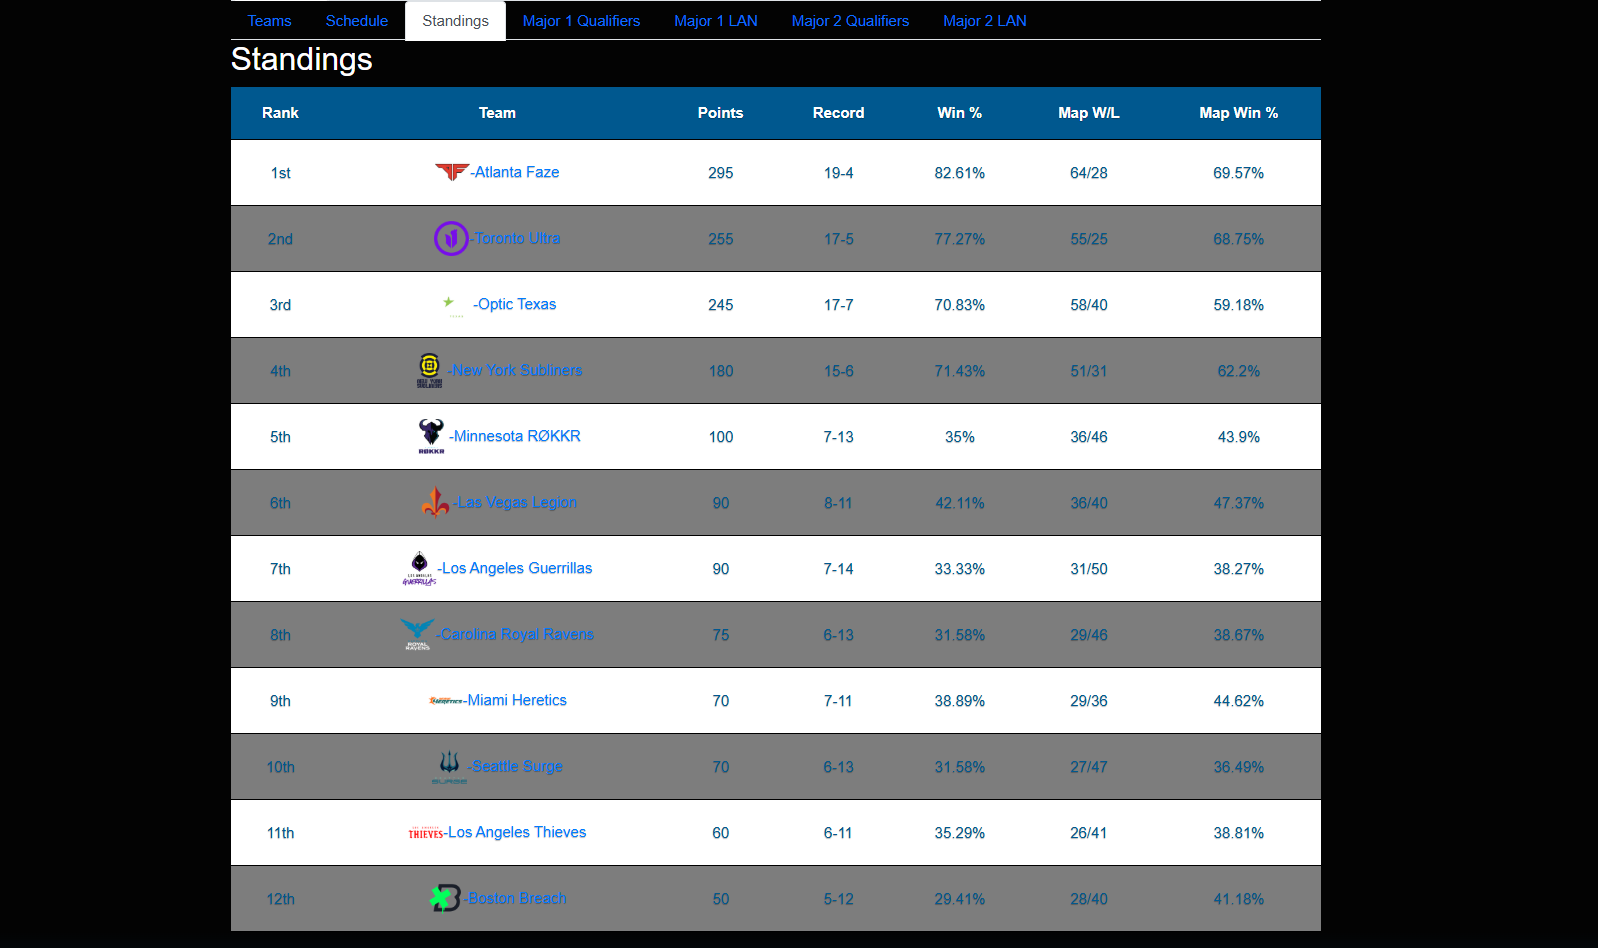Click the Standings page heading
1598x948 pixels.
coord(301,60)
